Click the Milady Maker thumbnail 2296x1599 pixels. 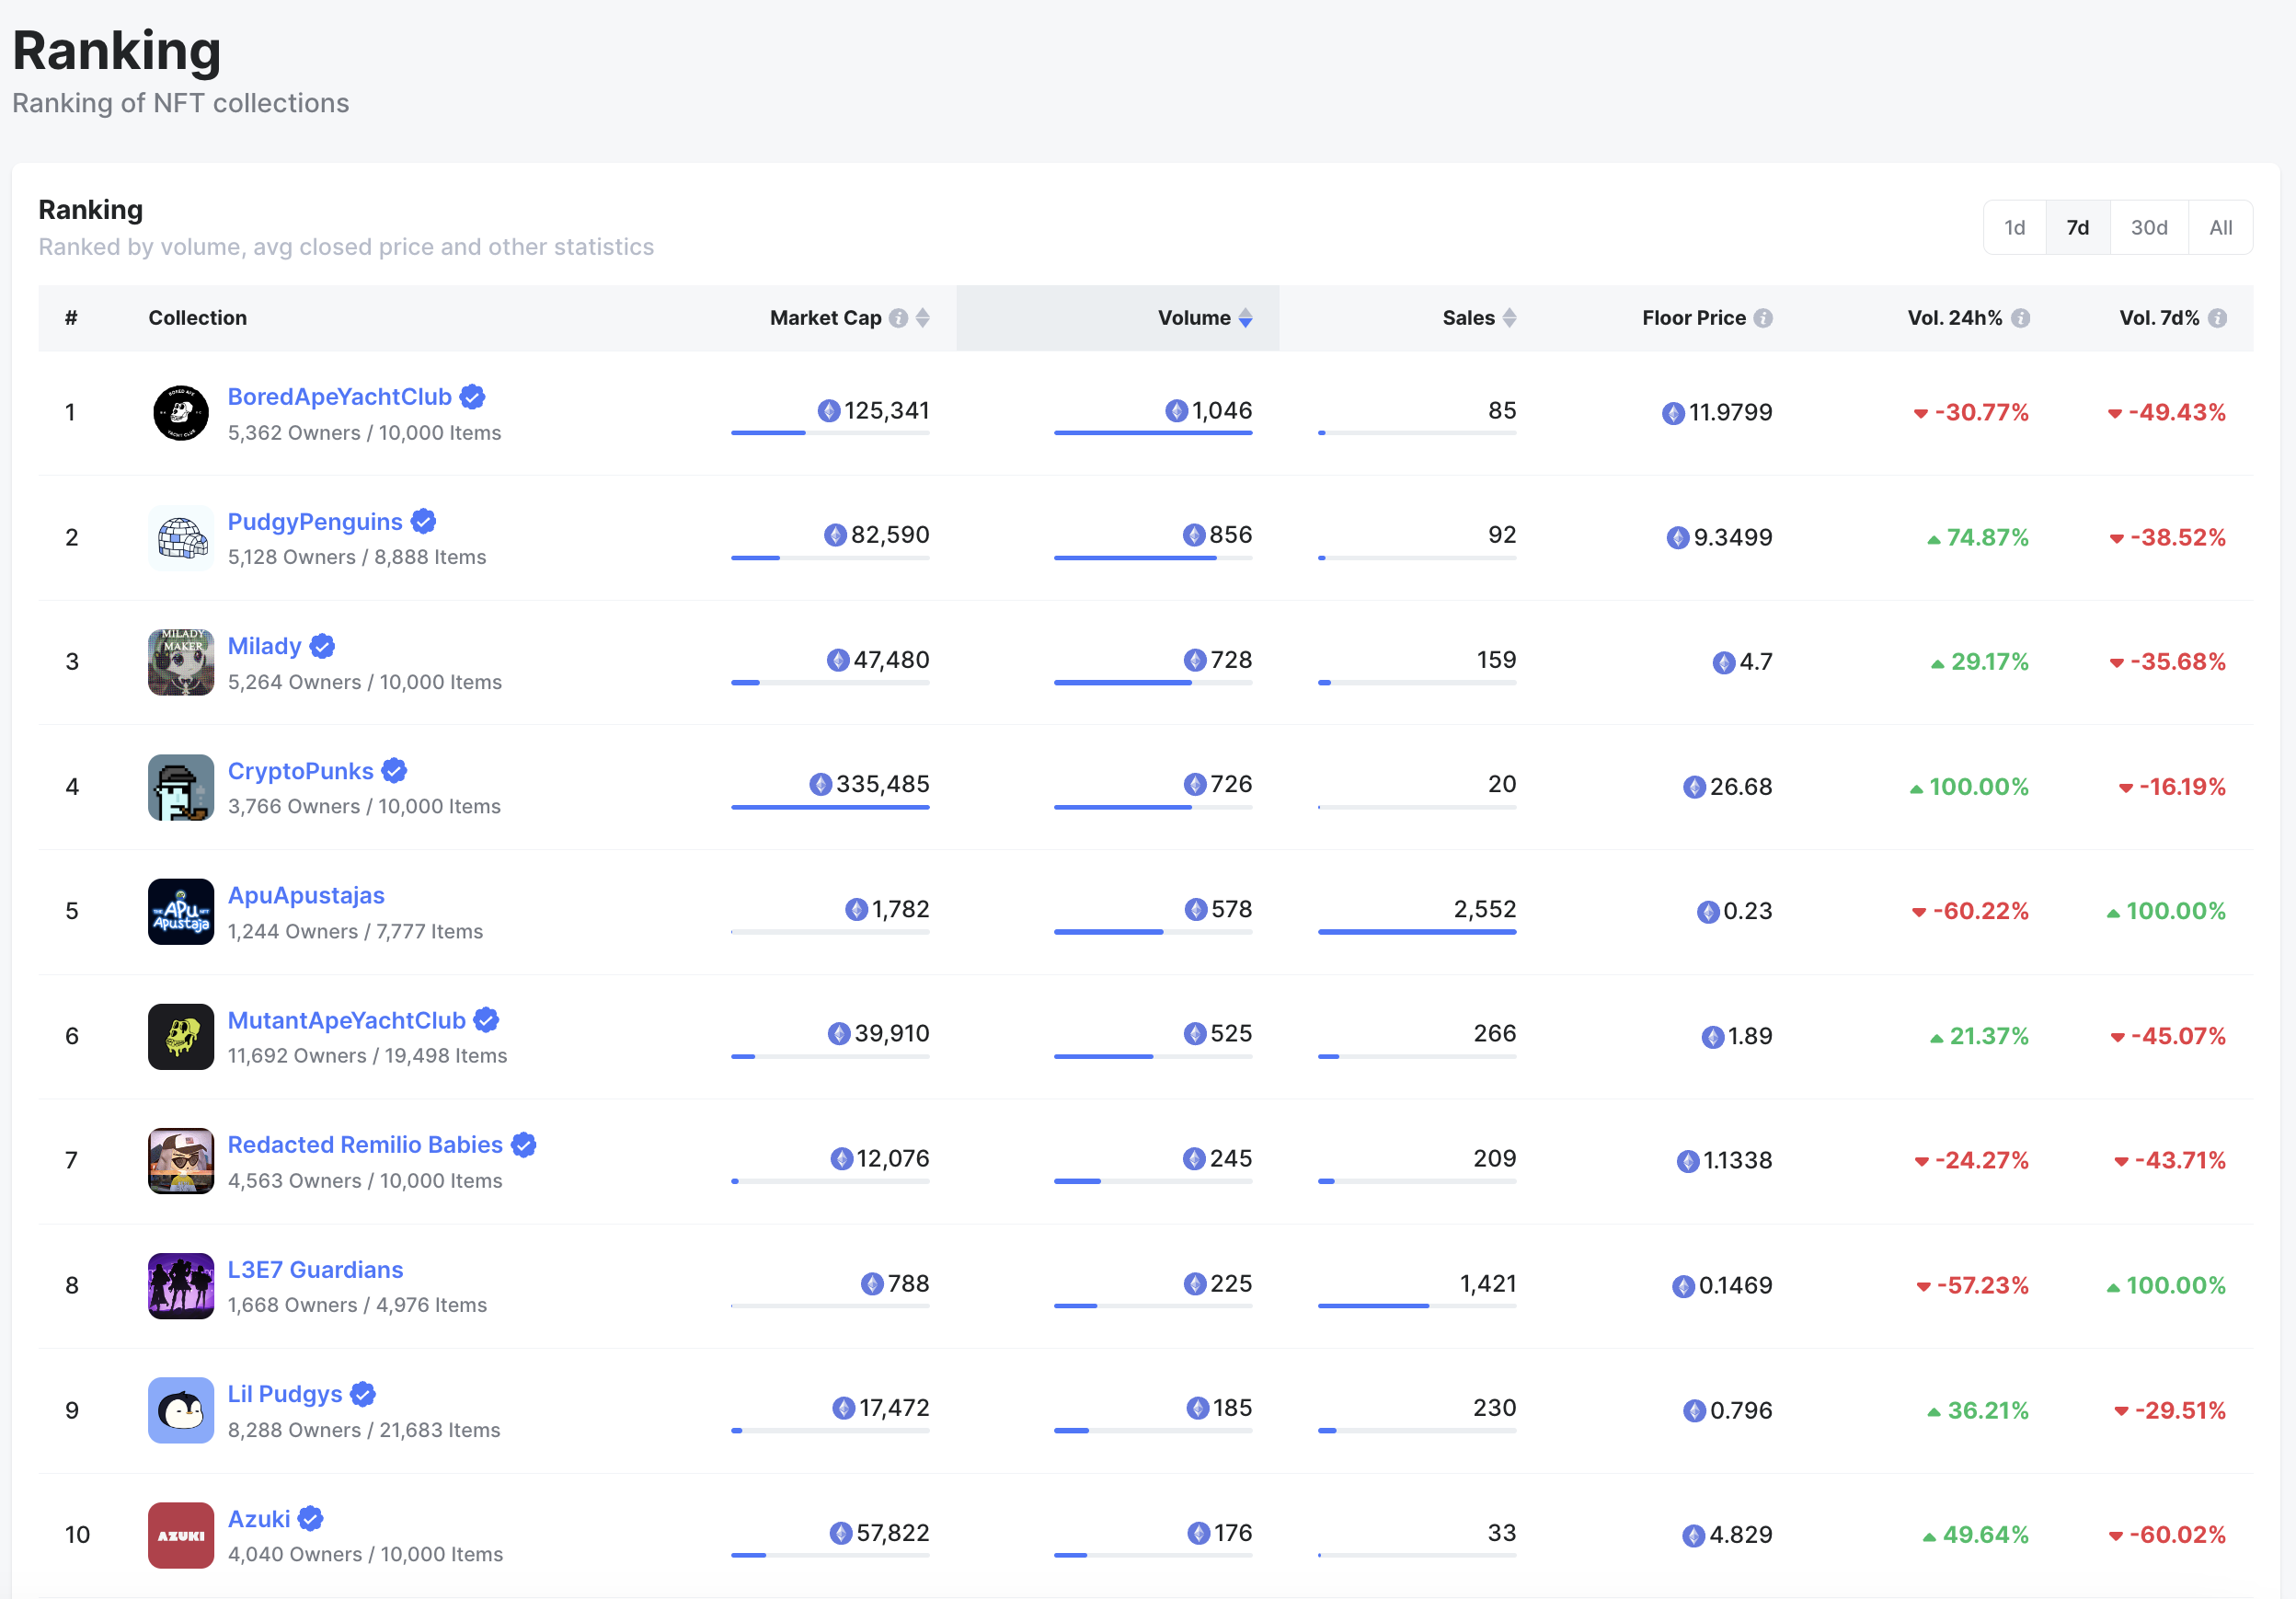pyautogui.click(x=181, y=662)
